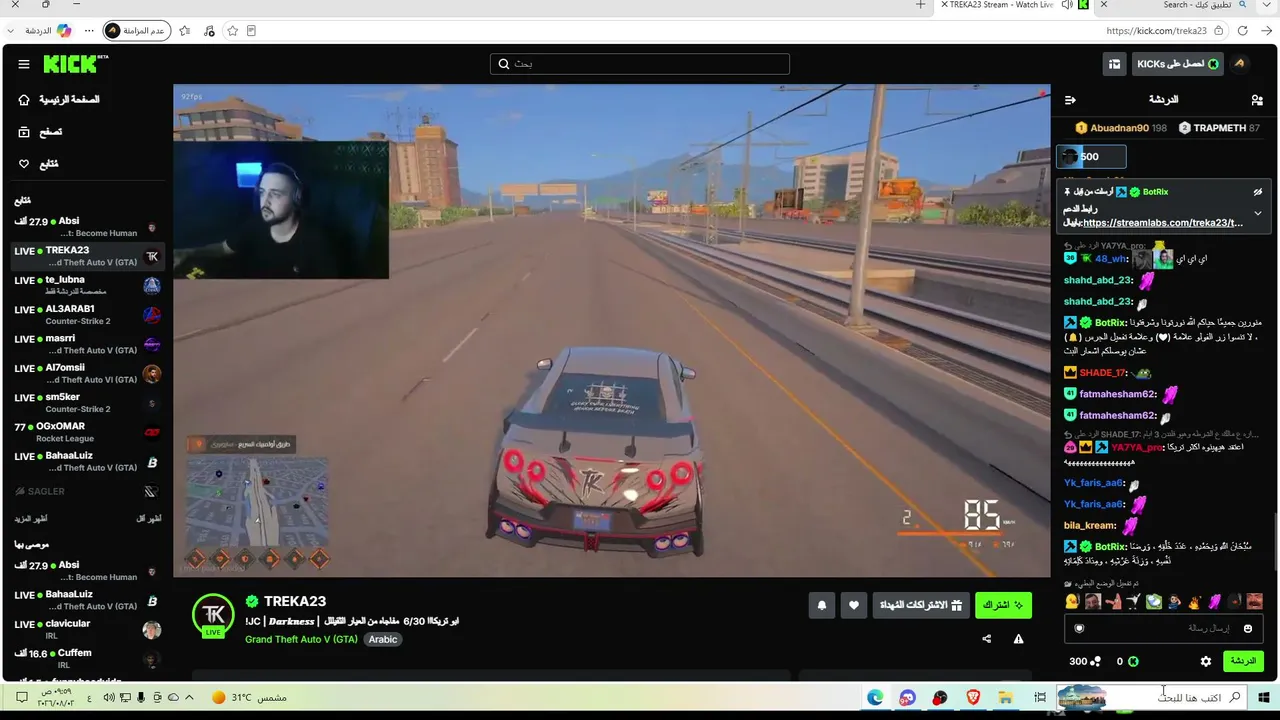Select the Arabic language tag
Image resolution: width=1280 pixels, height=720 pixels.
point(383,639)
